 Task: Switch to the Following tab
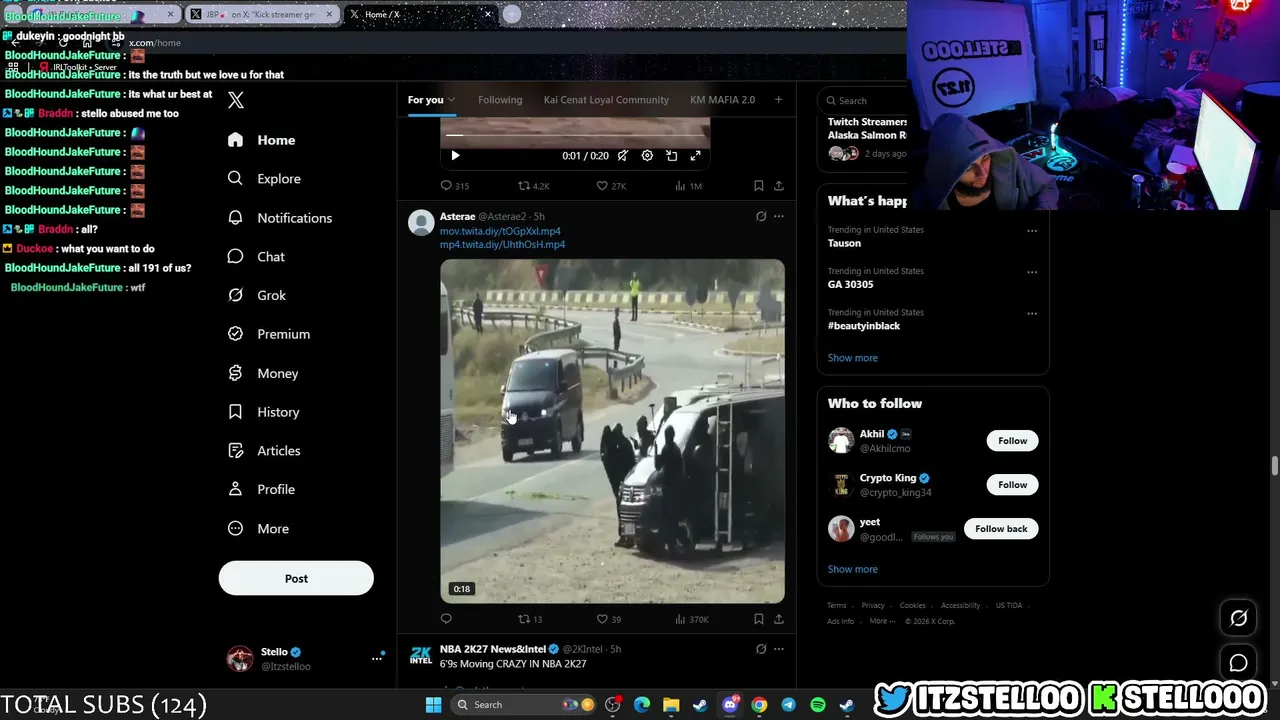pyautogui.click(x=500, y=100)
